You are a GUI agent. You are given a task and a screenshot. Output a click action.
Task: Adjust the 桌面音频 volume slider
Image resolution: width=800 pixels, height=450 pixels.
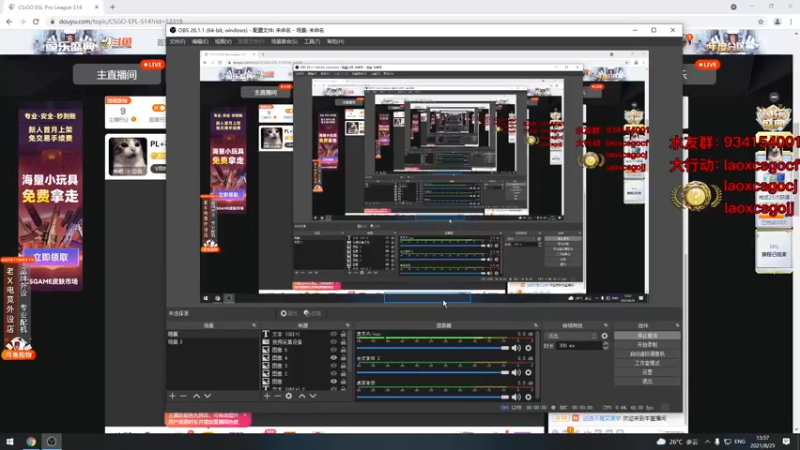tap(433, 397)
